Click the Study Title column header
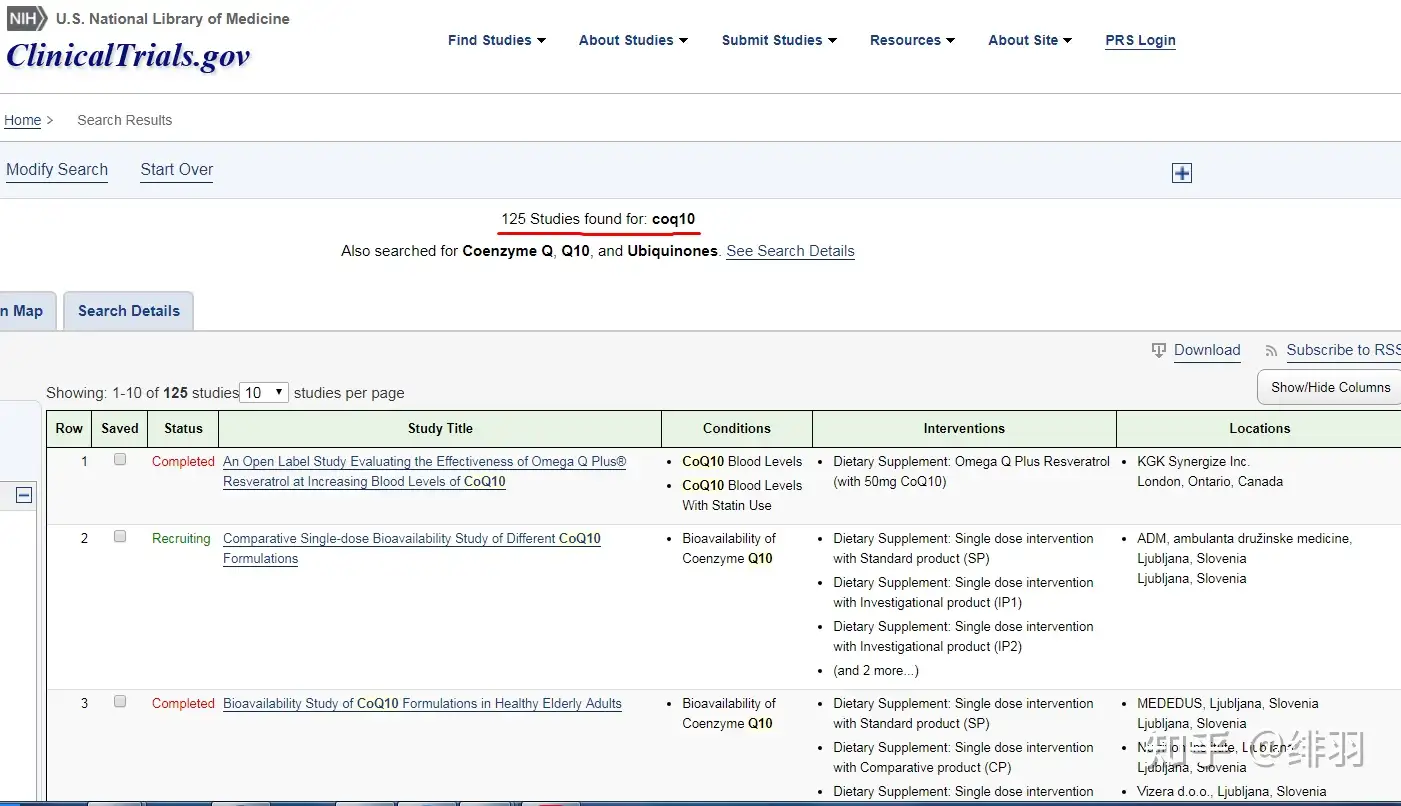1401x806 pixels. click(x=440, y=428)
